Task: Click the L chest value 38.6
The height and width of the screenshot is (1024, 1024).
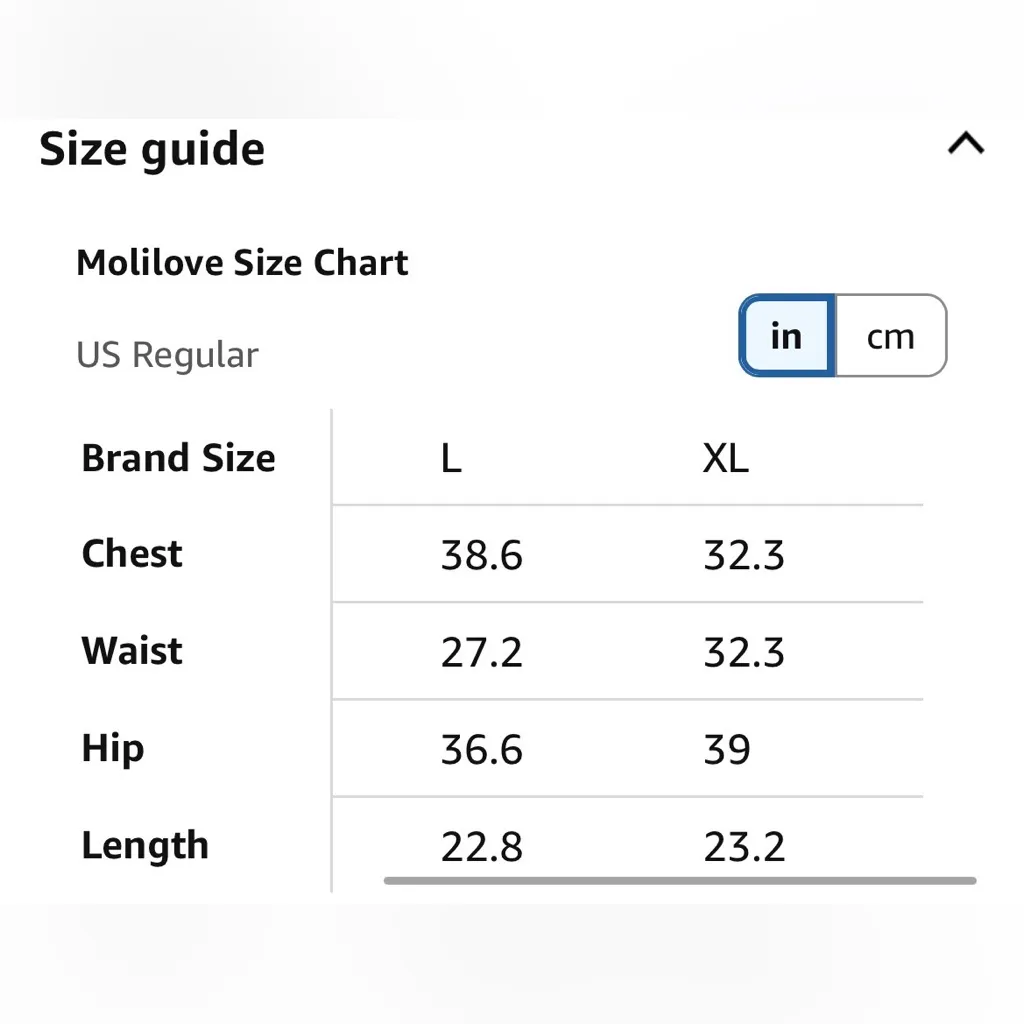Action: pos(481,555)
